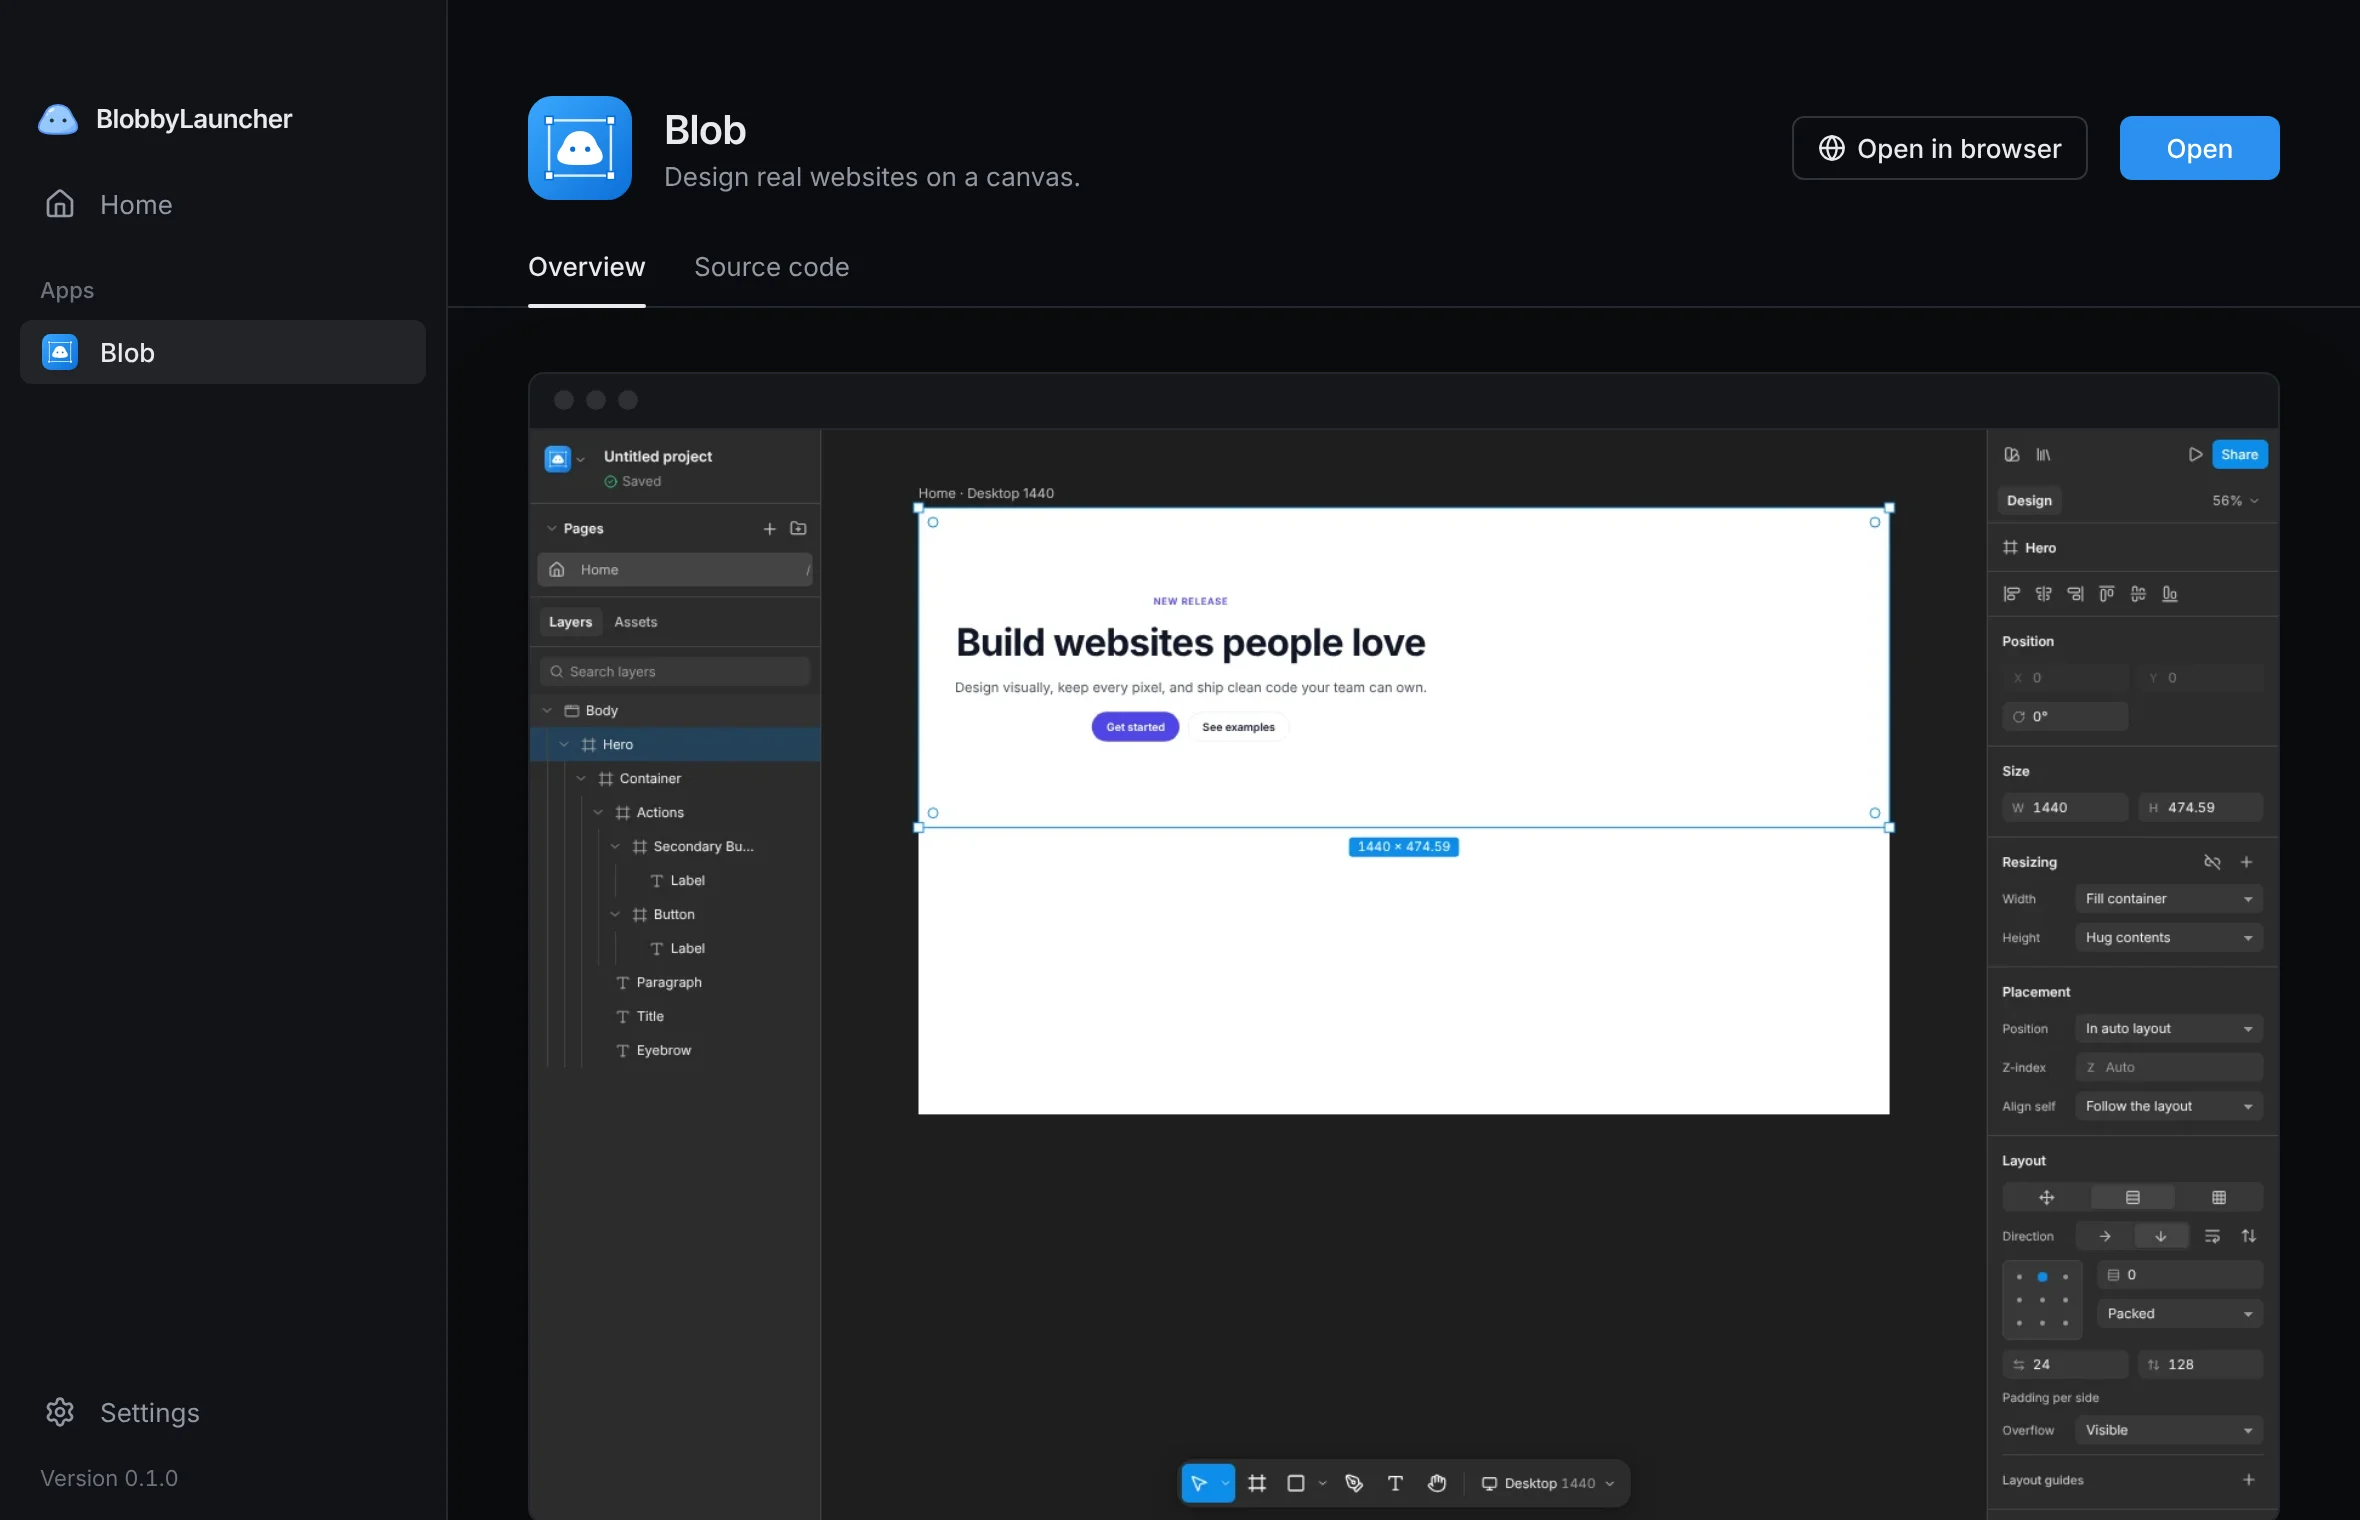Screen dimensions: 2360x1520
Task: Open the library books icon
Action: (x=2043, y=455)
